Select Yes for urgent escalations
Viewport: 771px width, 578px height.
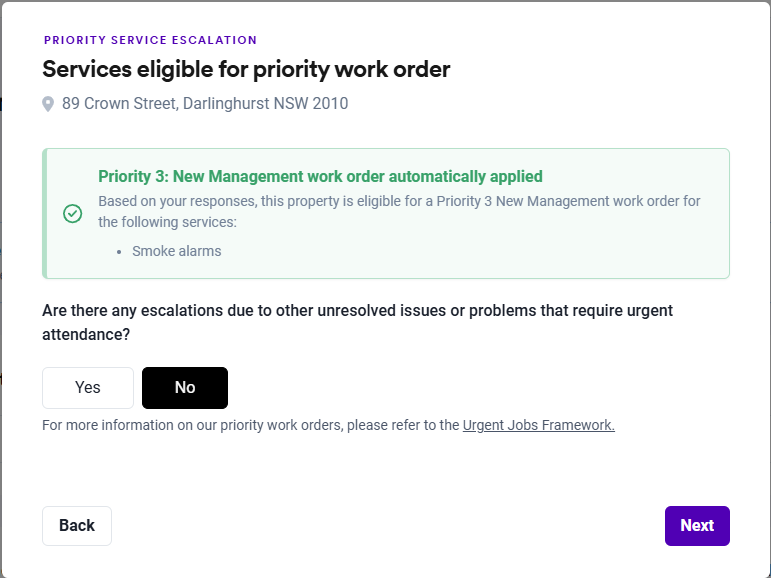[88, 388]
